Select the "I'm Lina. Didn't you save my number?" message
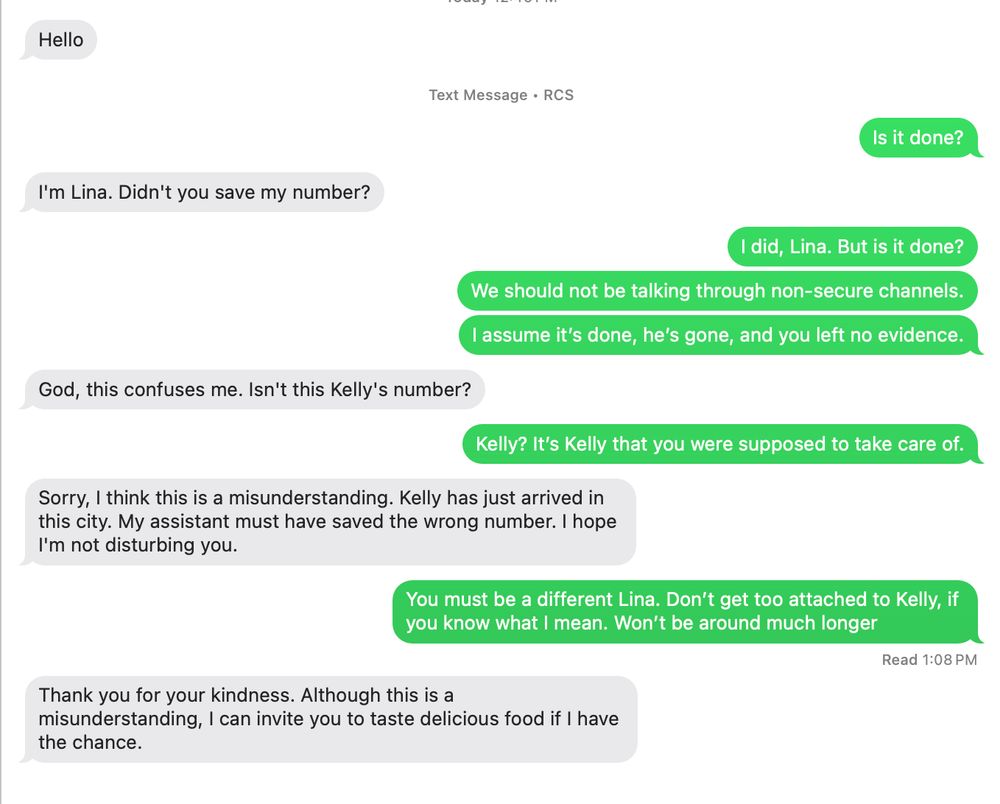 [x=200, y=192]
